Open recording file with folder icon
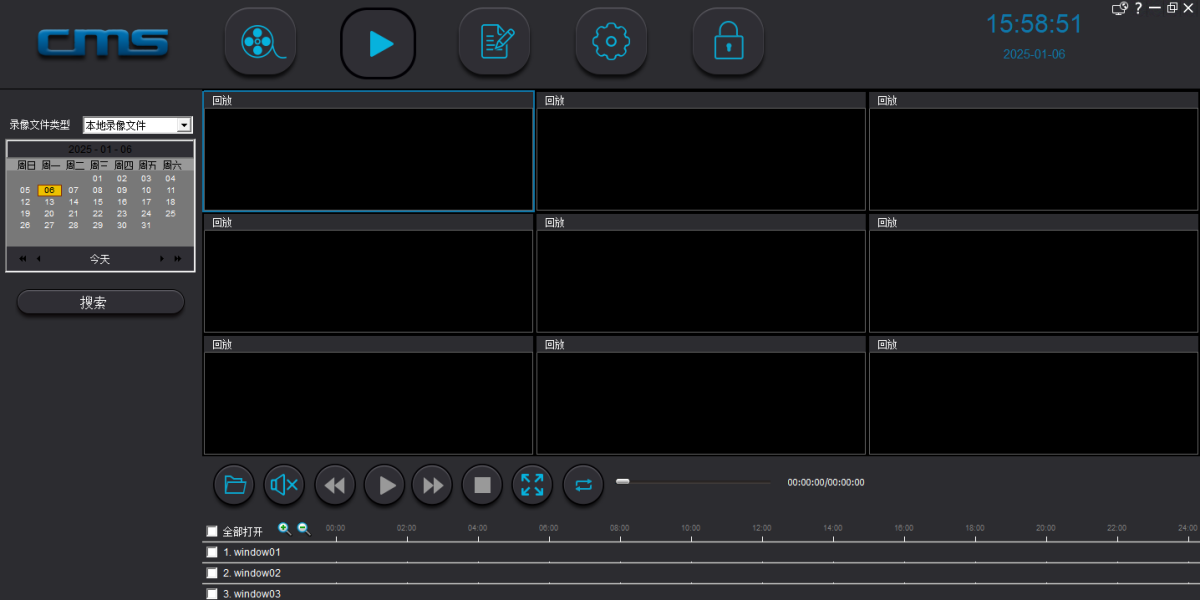1200x600 pixels. point(234,485)
